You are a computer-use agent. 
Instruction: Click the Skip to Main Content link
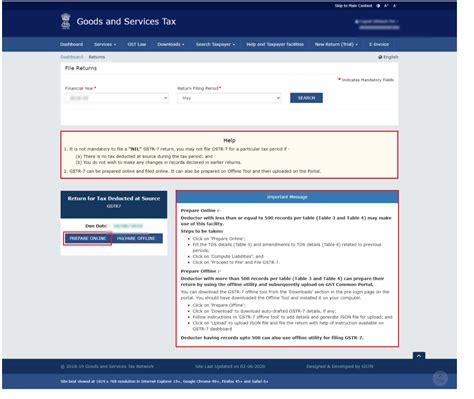(x=353, y=6)
